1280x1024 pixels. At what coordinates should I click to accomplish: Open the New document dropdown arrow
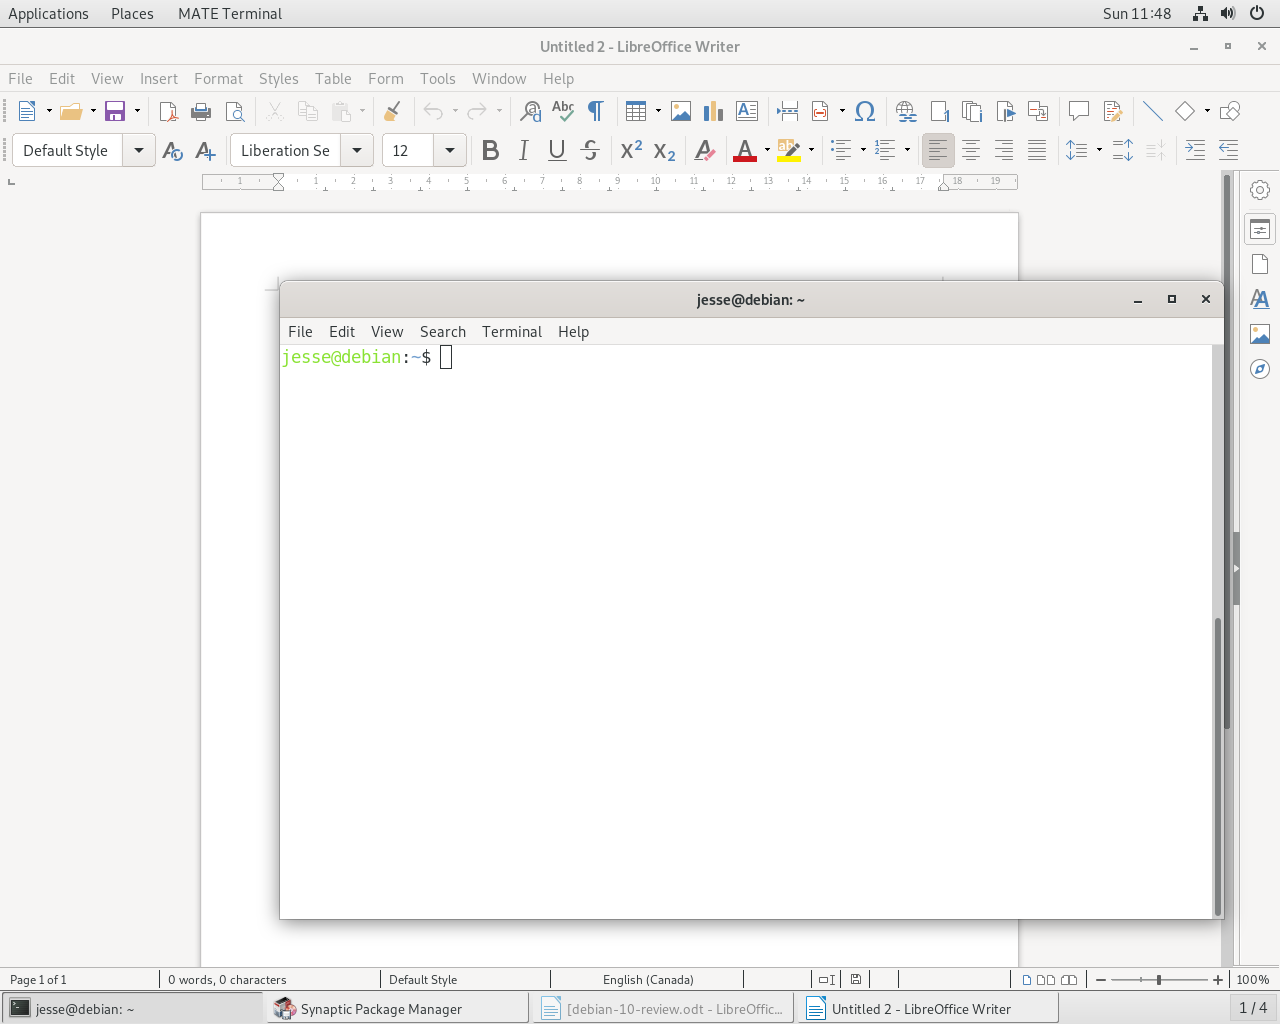point(49,111)
